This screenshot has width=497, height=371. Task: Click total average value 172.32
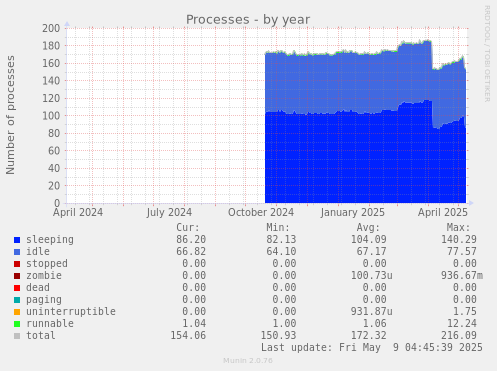point(368,336)
